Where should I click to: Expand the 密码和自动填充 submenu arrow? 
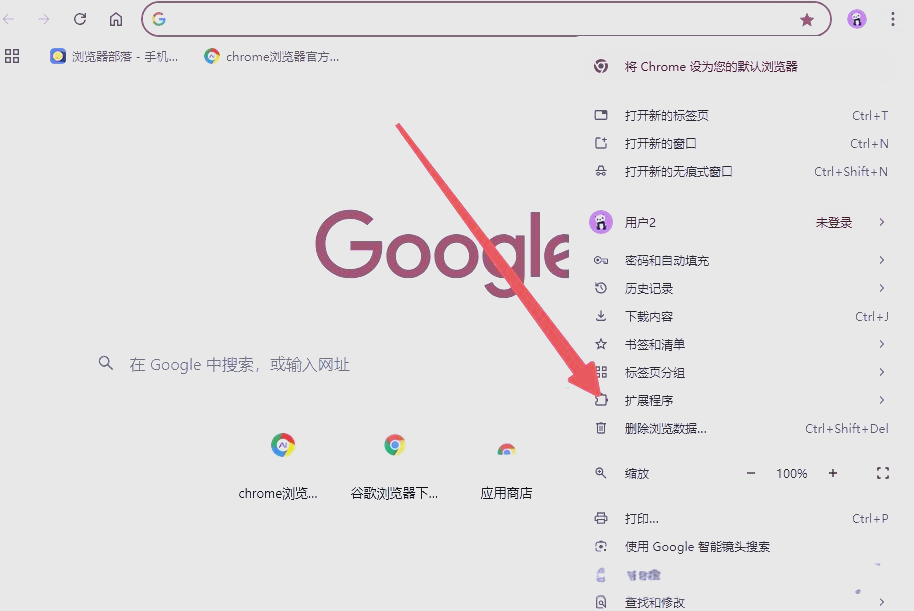click(881, 260)
